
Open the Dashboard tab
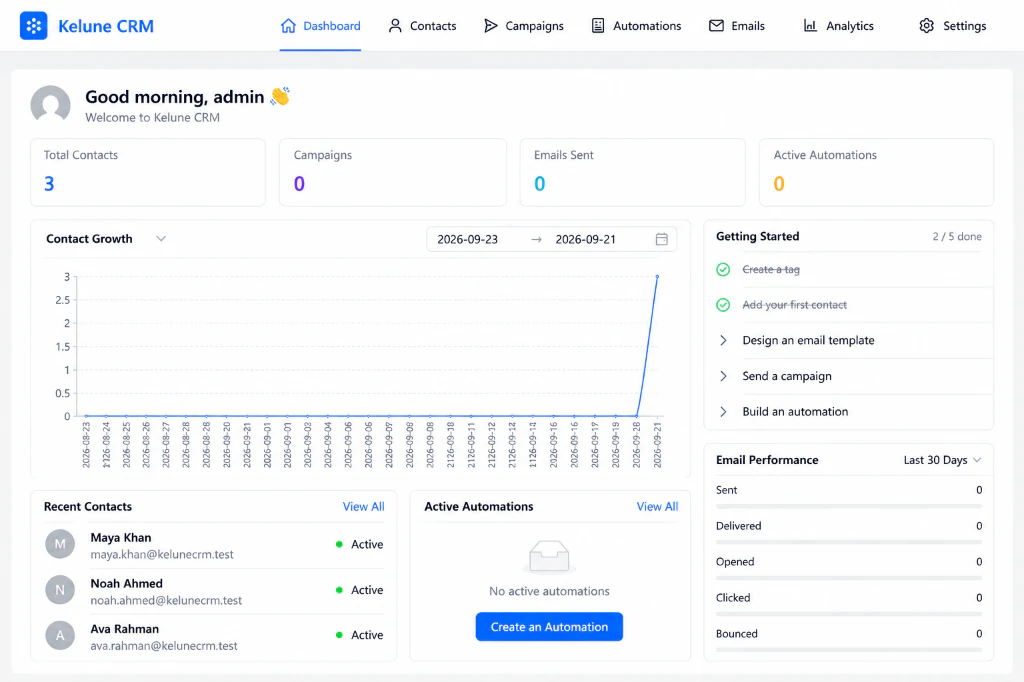(x=320, y=25)
